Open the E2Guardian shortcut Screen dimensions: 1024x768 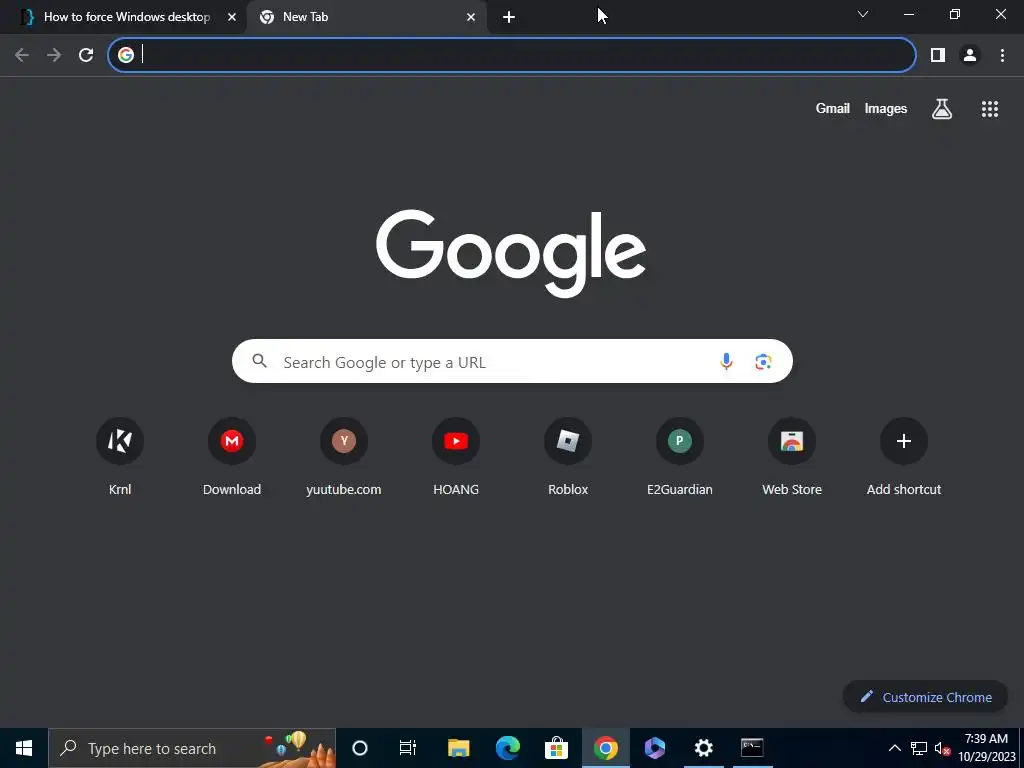[x=679, y=457]
